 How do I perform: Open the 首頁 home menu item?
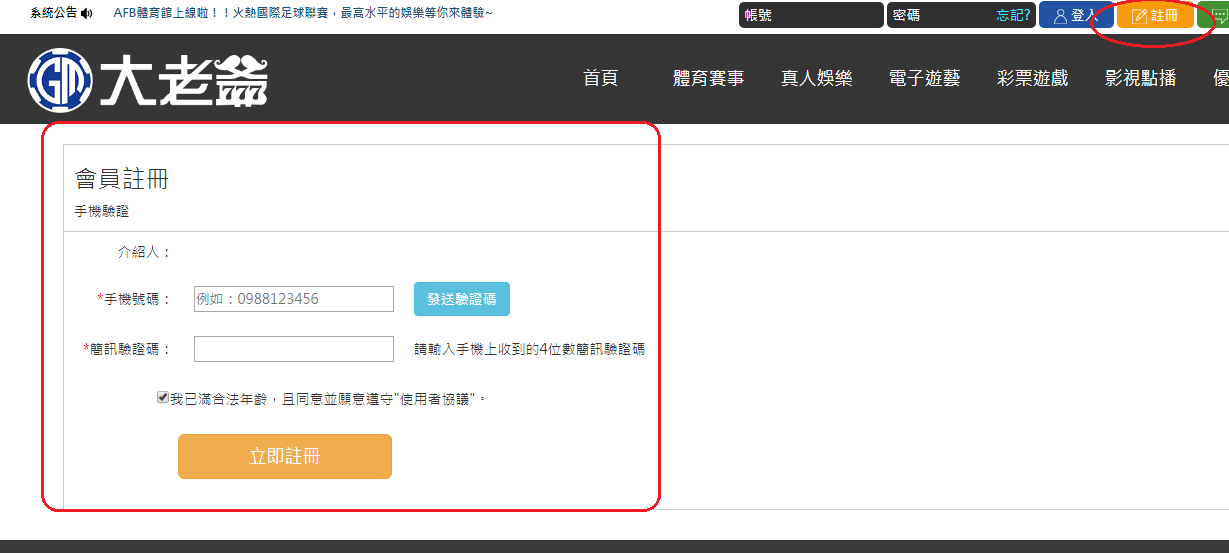tap(600, 78)
